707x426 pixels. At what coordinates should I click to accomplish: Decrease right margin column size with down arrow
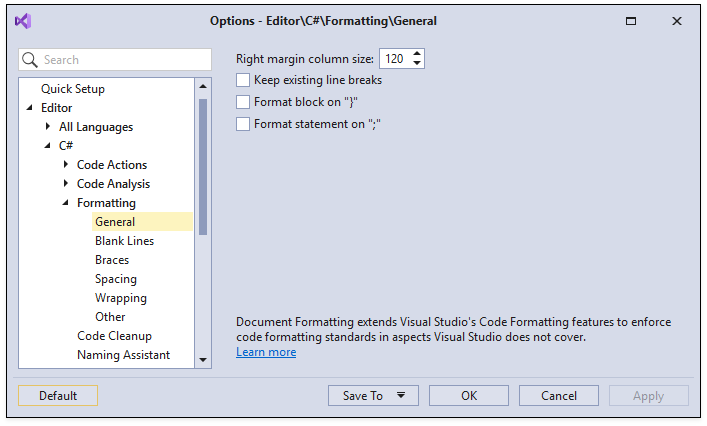point(417,63)
